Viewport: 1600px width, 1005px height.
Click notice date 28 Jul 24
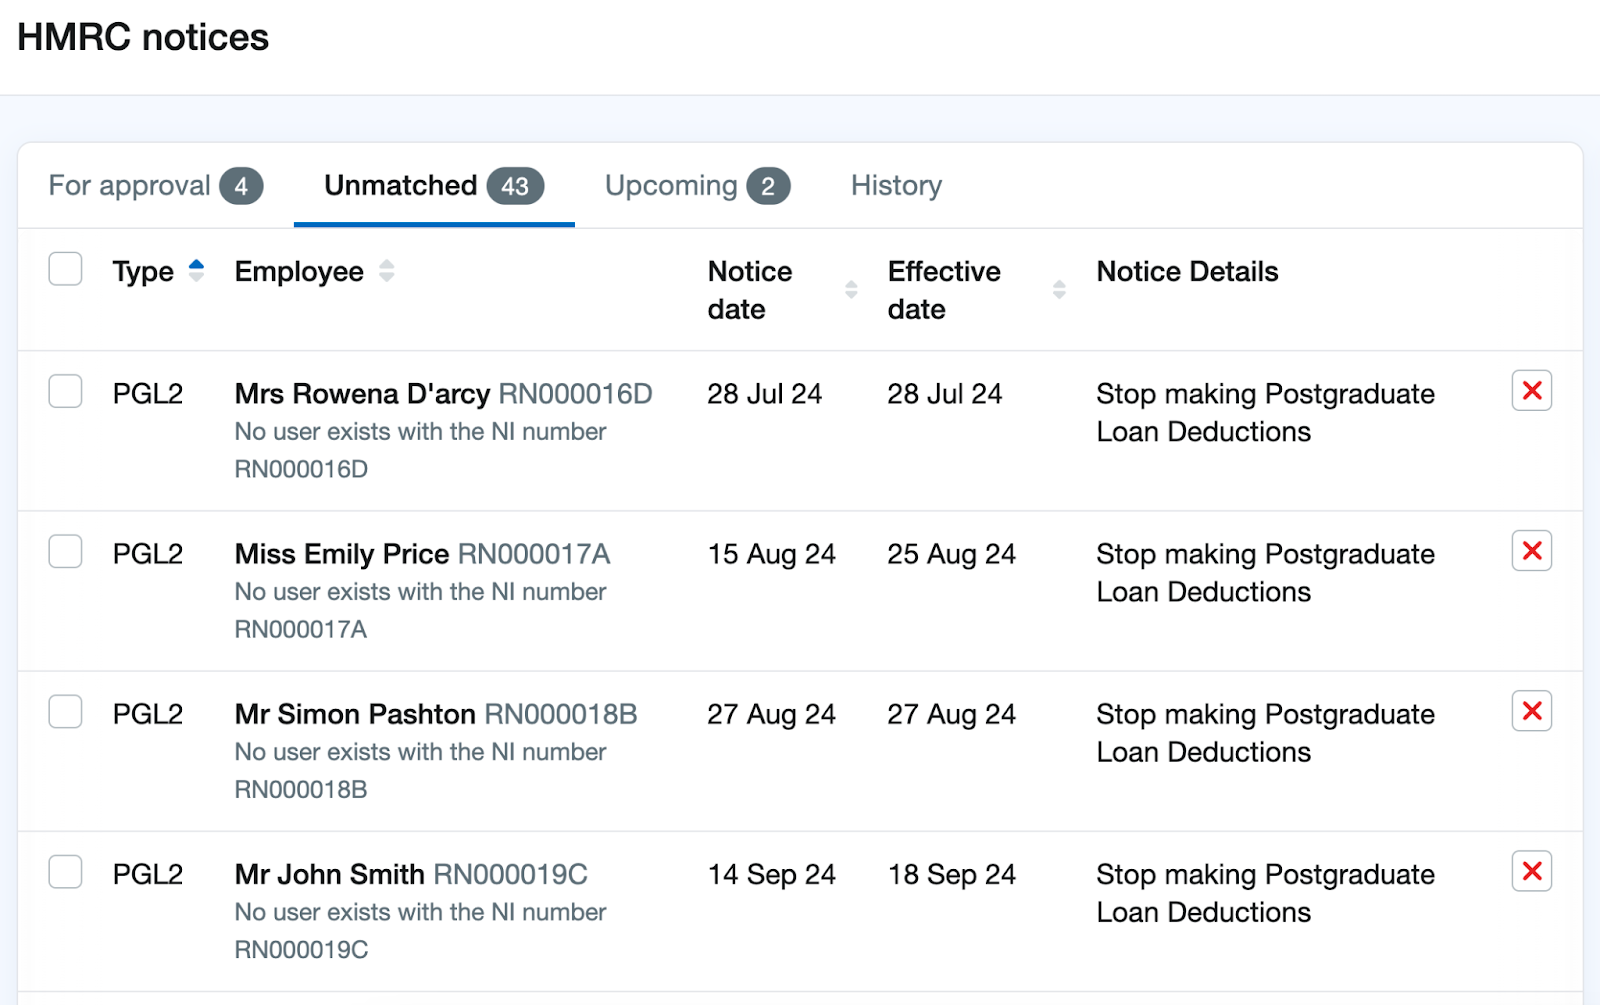tap(765, 394)
